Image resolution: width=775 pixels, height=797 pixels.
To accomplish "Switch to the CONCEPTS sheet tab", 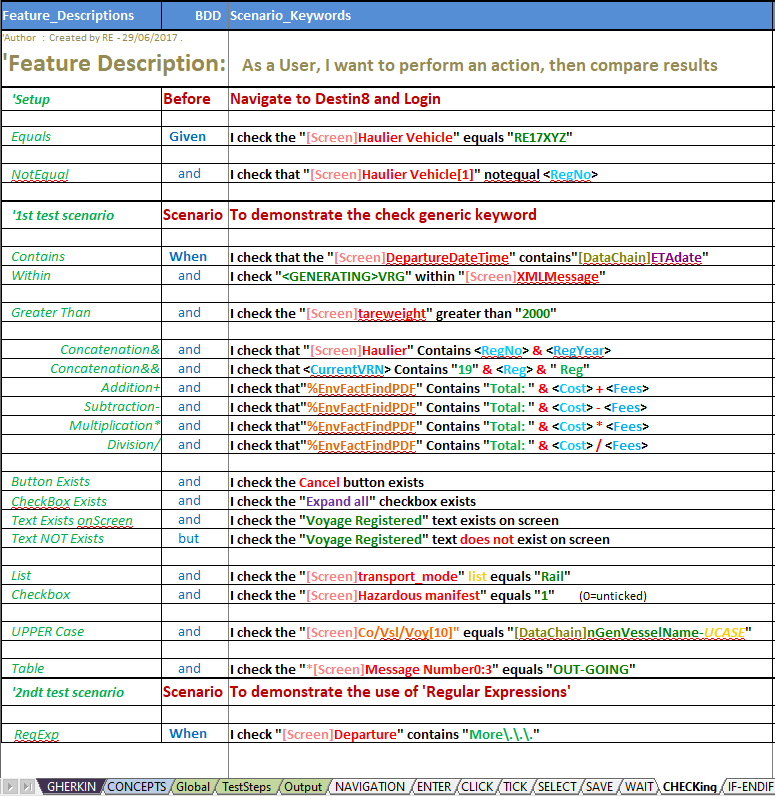I will (136, 787).
